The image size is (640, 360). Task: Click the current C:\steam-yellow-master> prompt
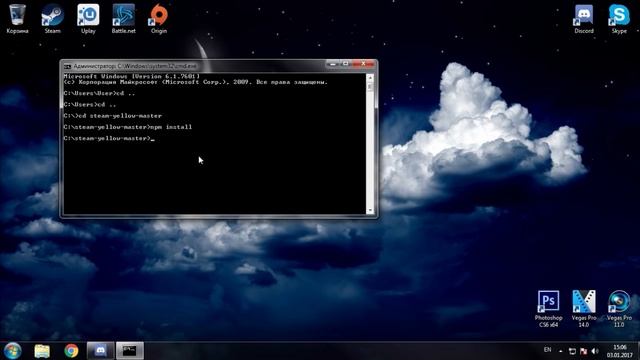pyautogui.click(x=109, y=138)
